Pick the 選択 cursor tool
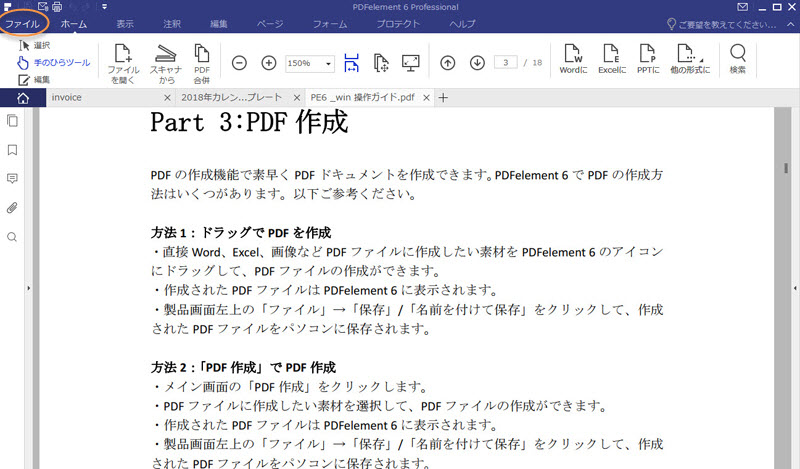 [x=34, y=45]
